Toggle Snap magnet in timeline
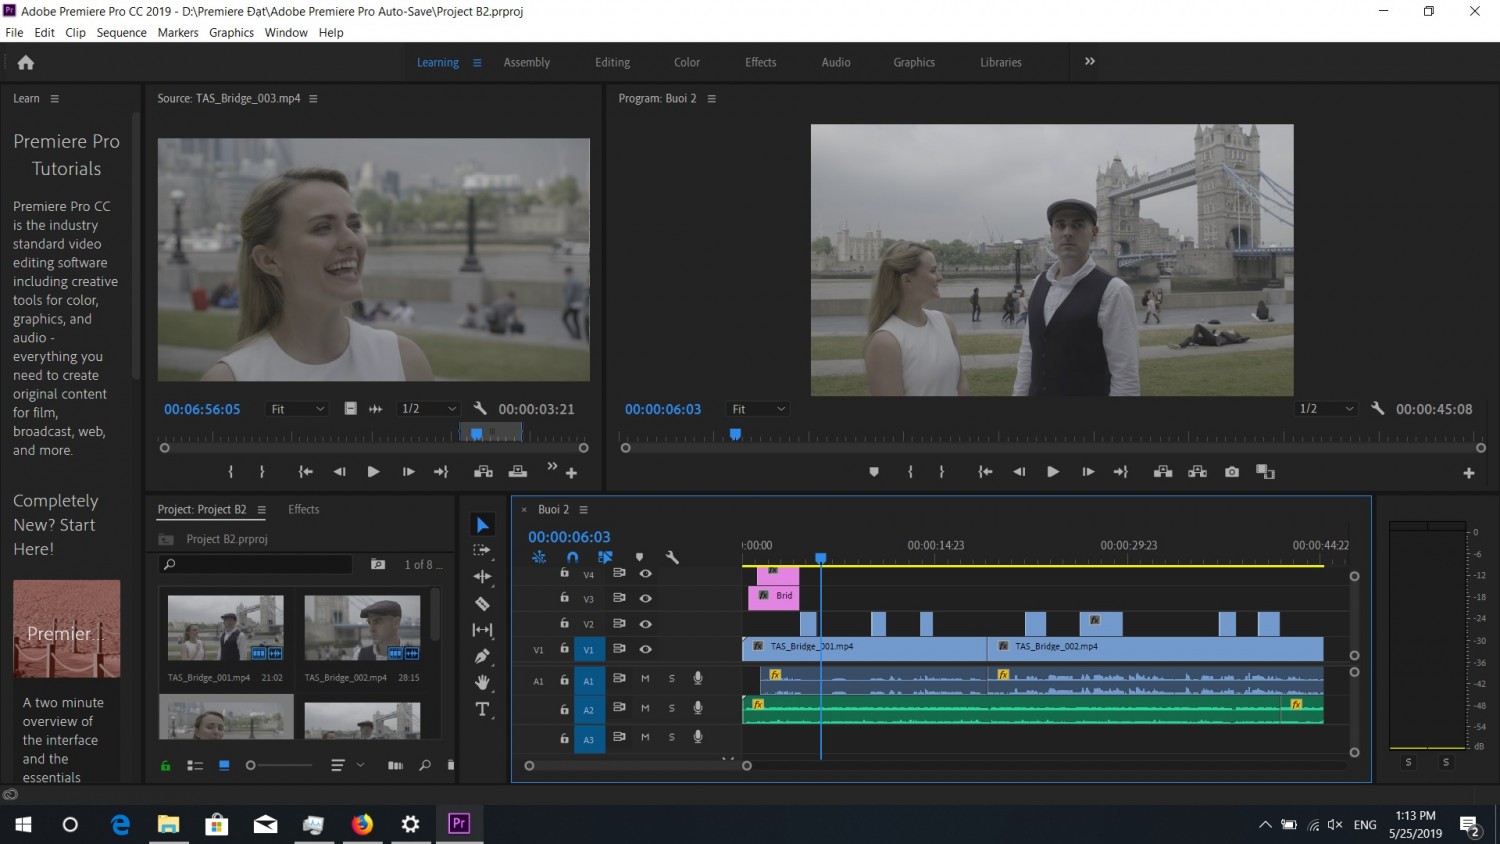1500x844 pixels. [x=572, y=557]
